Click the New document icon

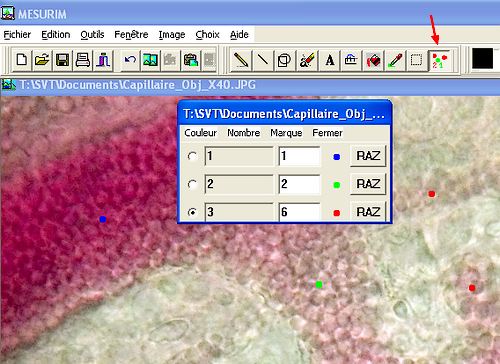[22, 60]
